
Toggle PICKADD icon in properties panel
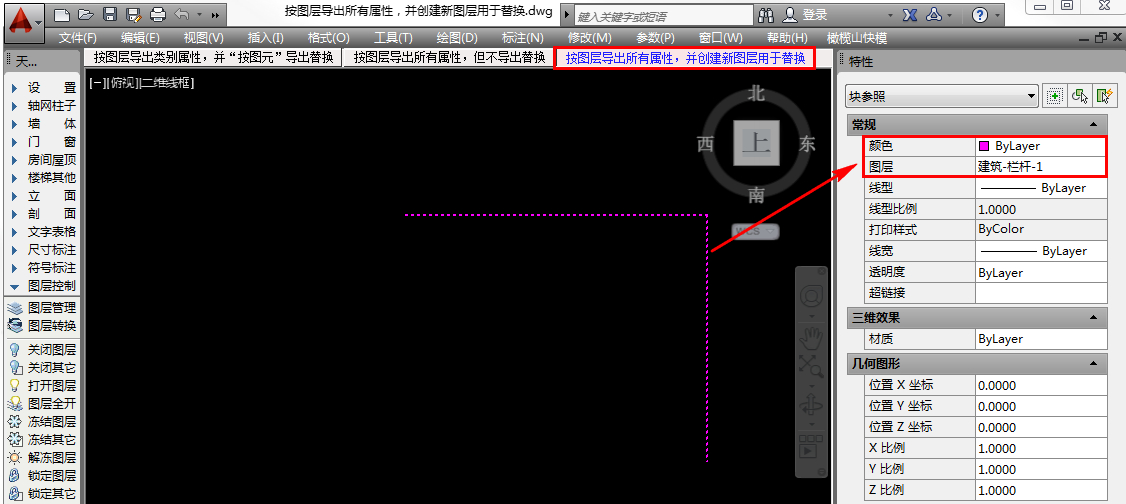1054,95
